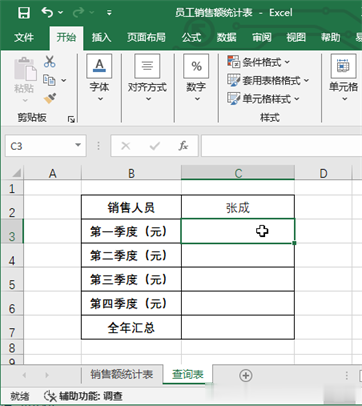
Task: Open 条件格式 conditional formatting menu
Action: pyautogui.click(x=259, y=62)
